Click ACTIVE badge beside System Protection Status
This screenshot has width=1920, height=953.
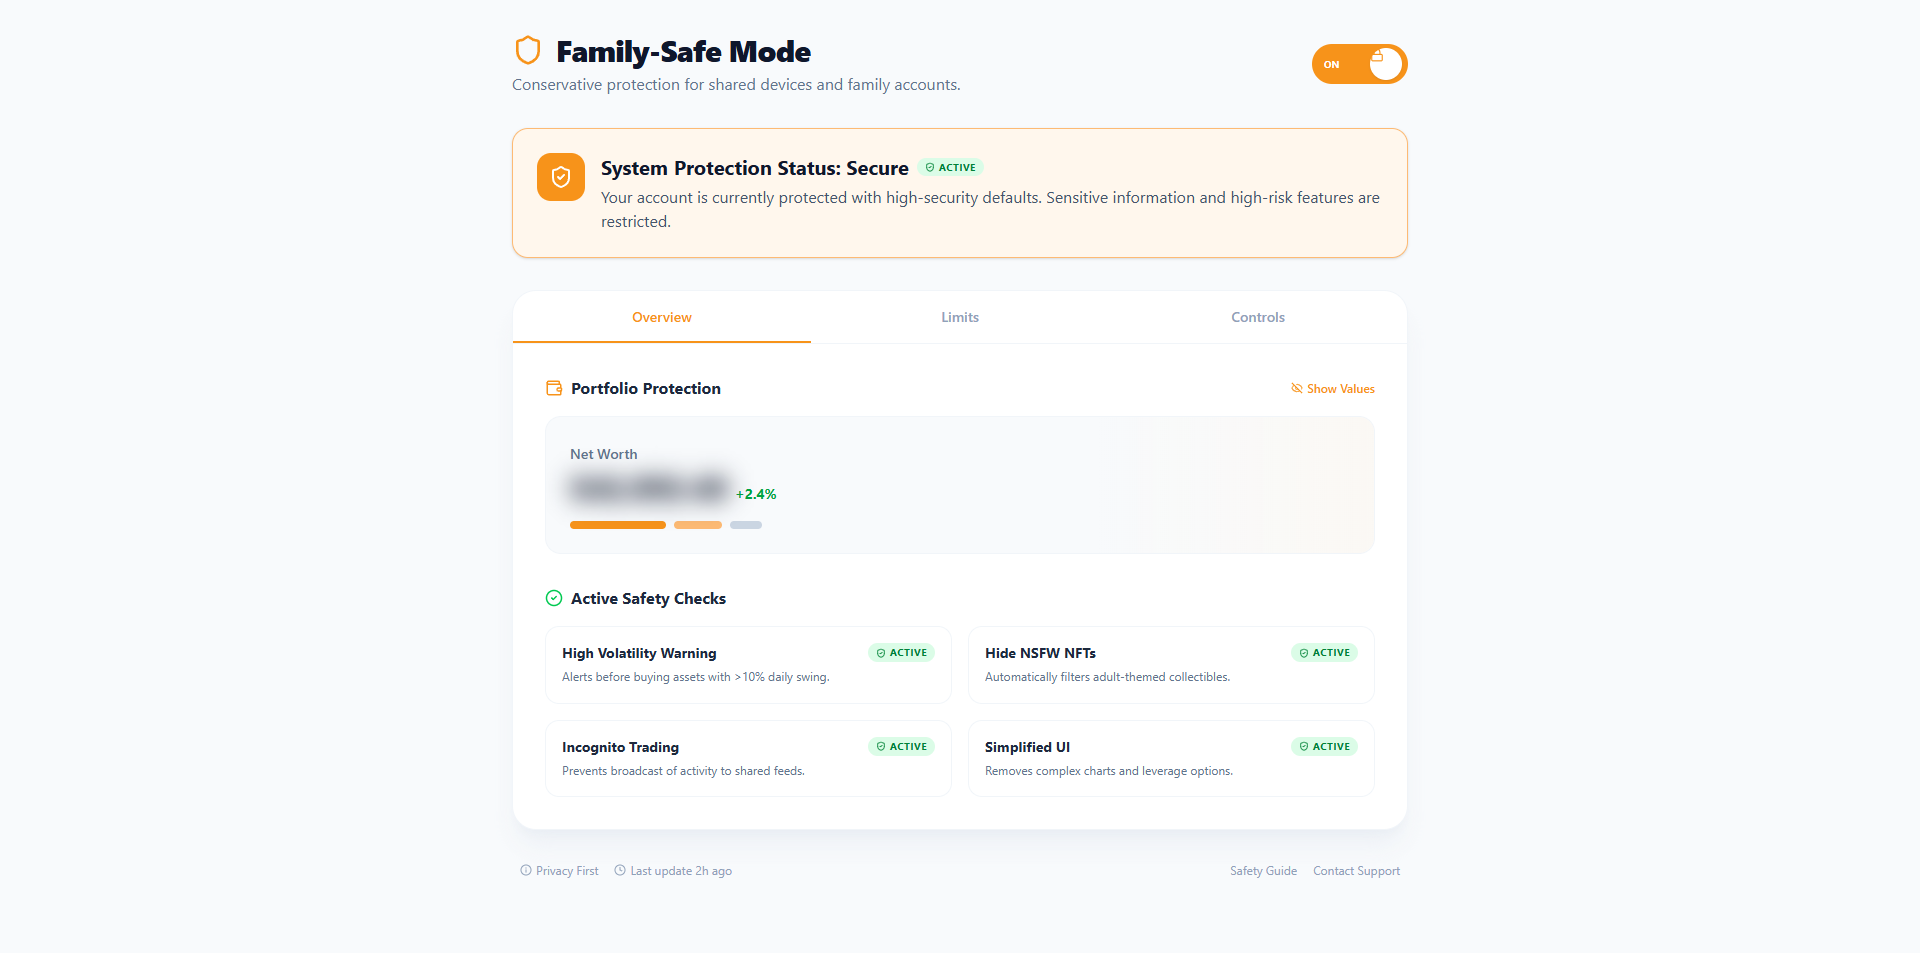click(x=950, y=167)
